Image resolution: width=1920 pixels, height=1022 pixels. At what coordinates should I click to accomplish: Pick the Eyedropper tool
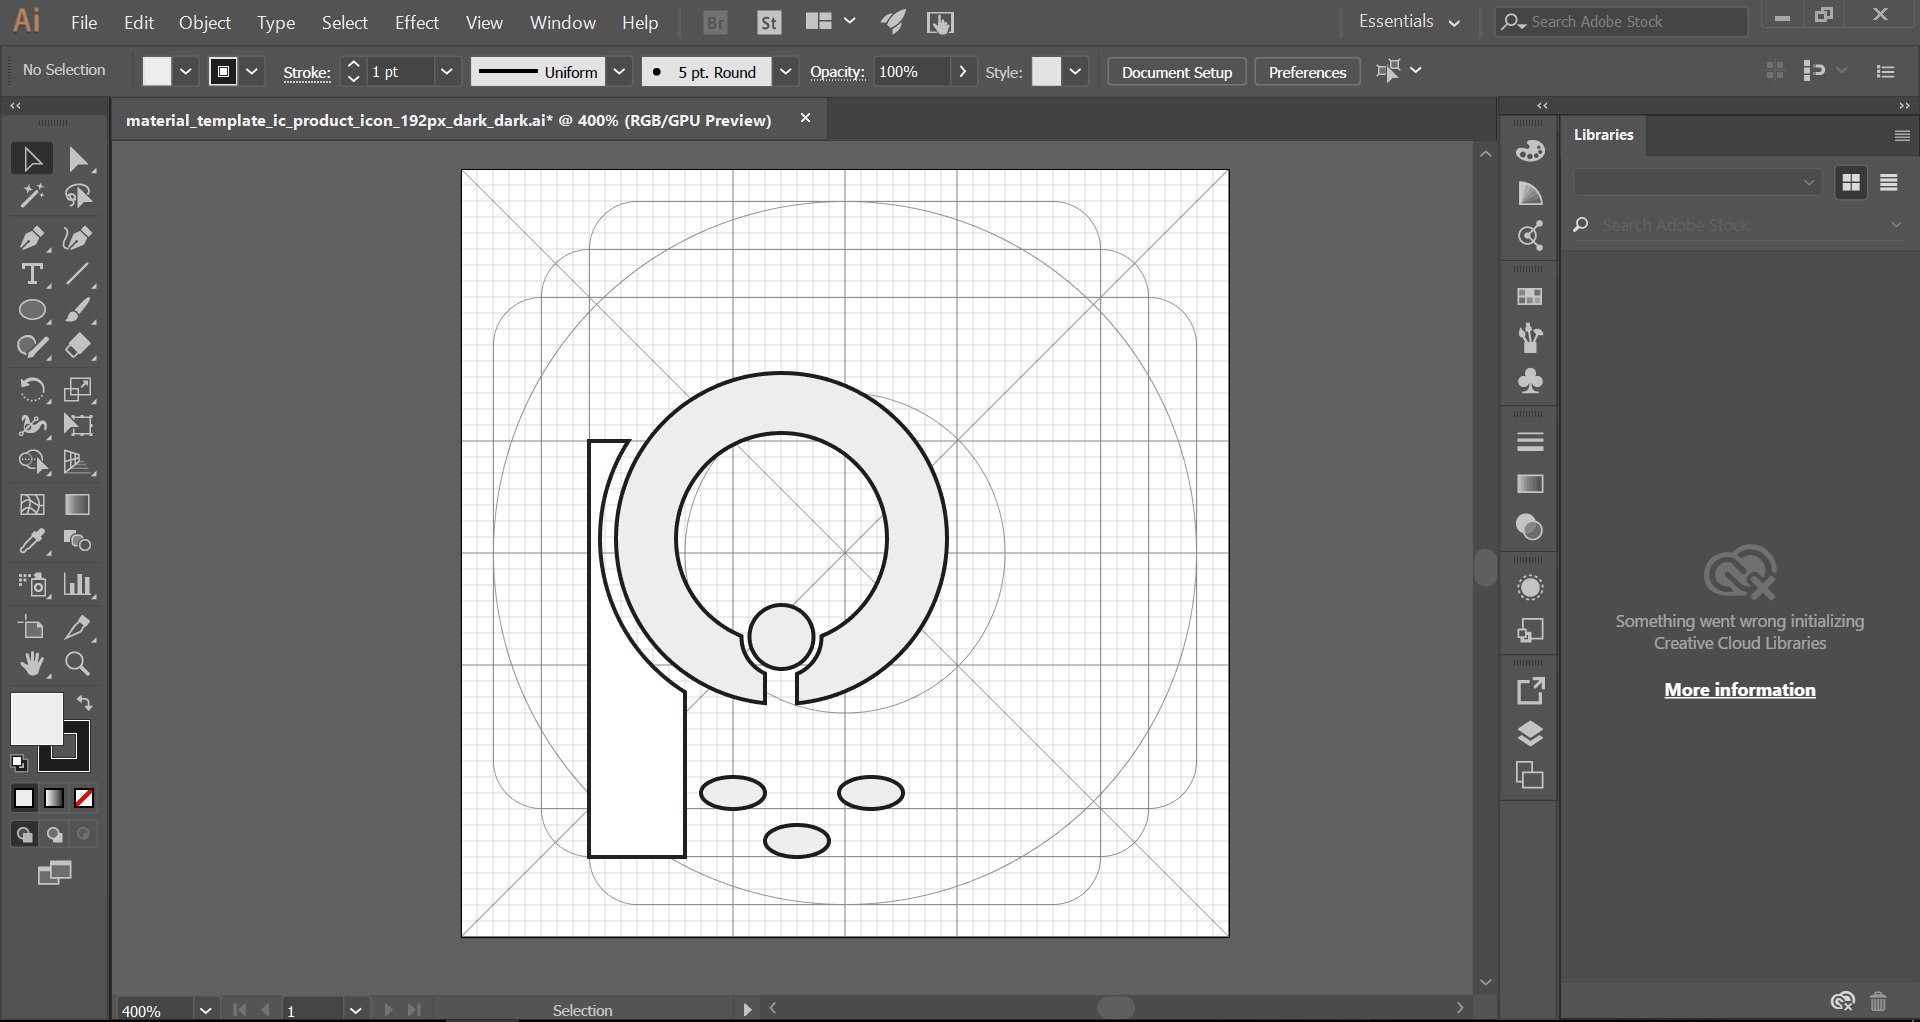31,542
